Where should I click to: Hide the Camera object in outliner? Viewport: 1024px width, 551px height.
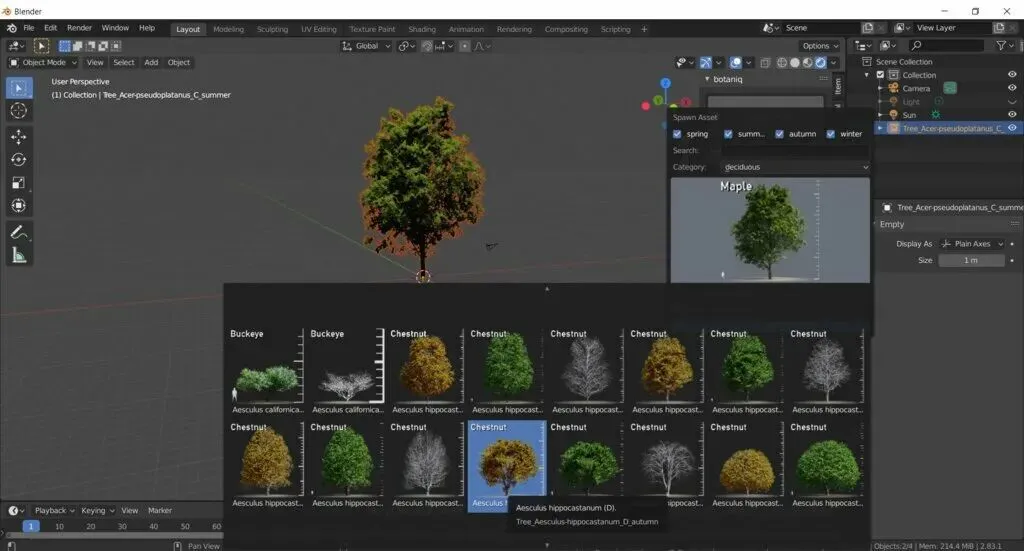pyautogui.click(x=1012, y=88)
